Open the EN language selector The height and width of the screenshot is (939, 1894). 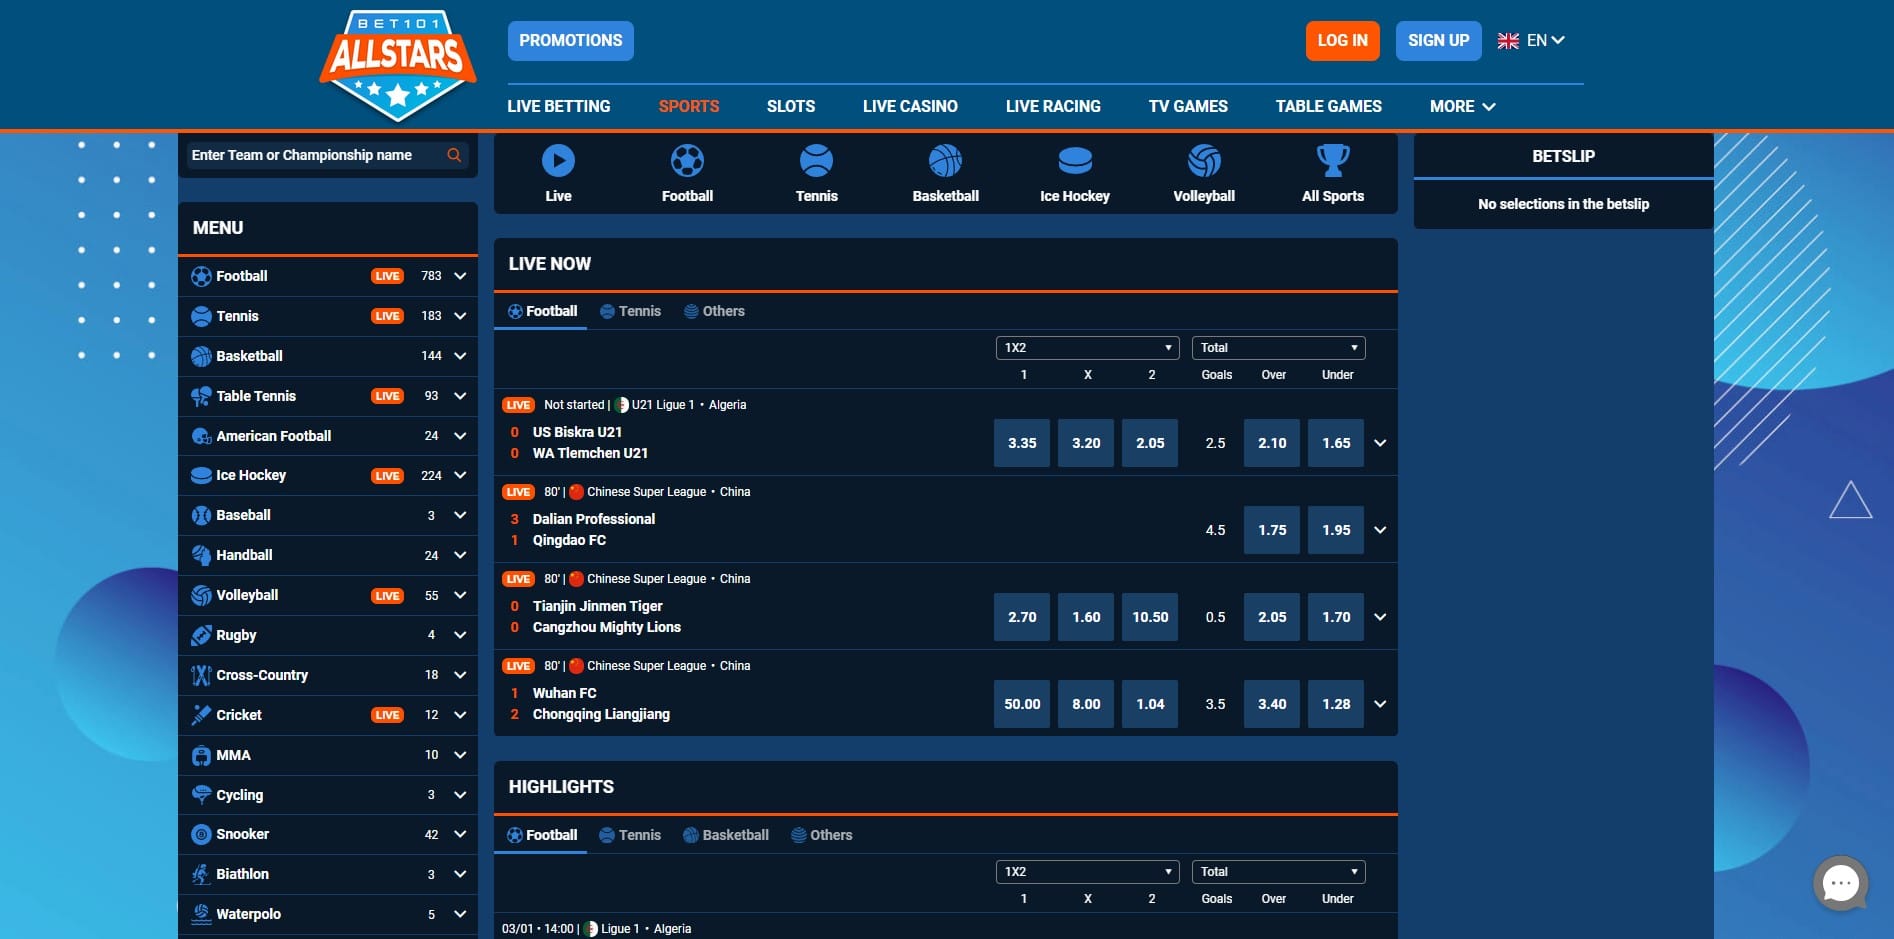(1531, 41)
